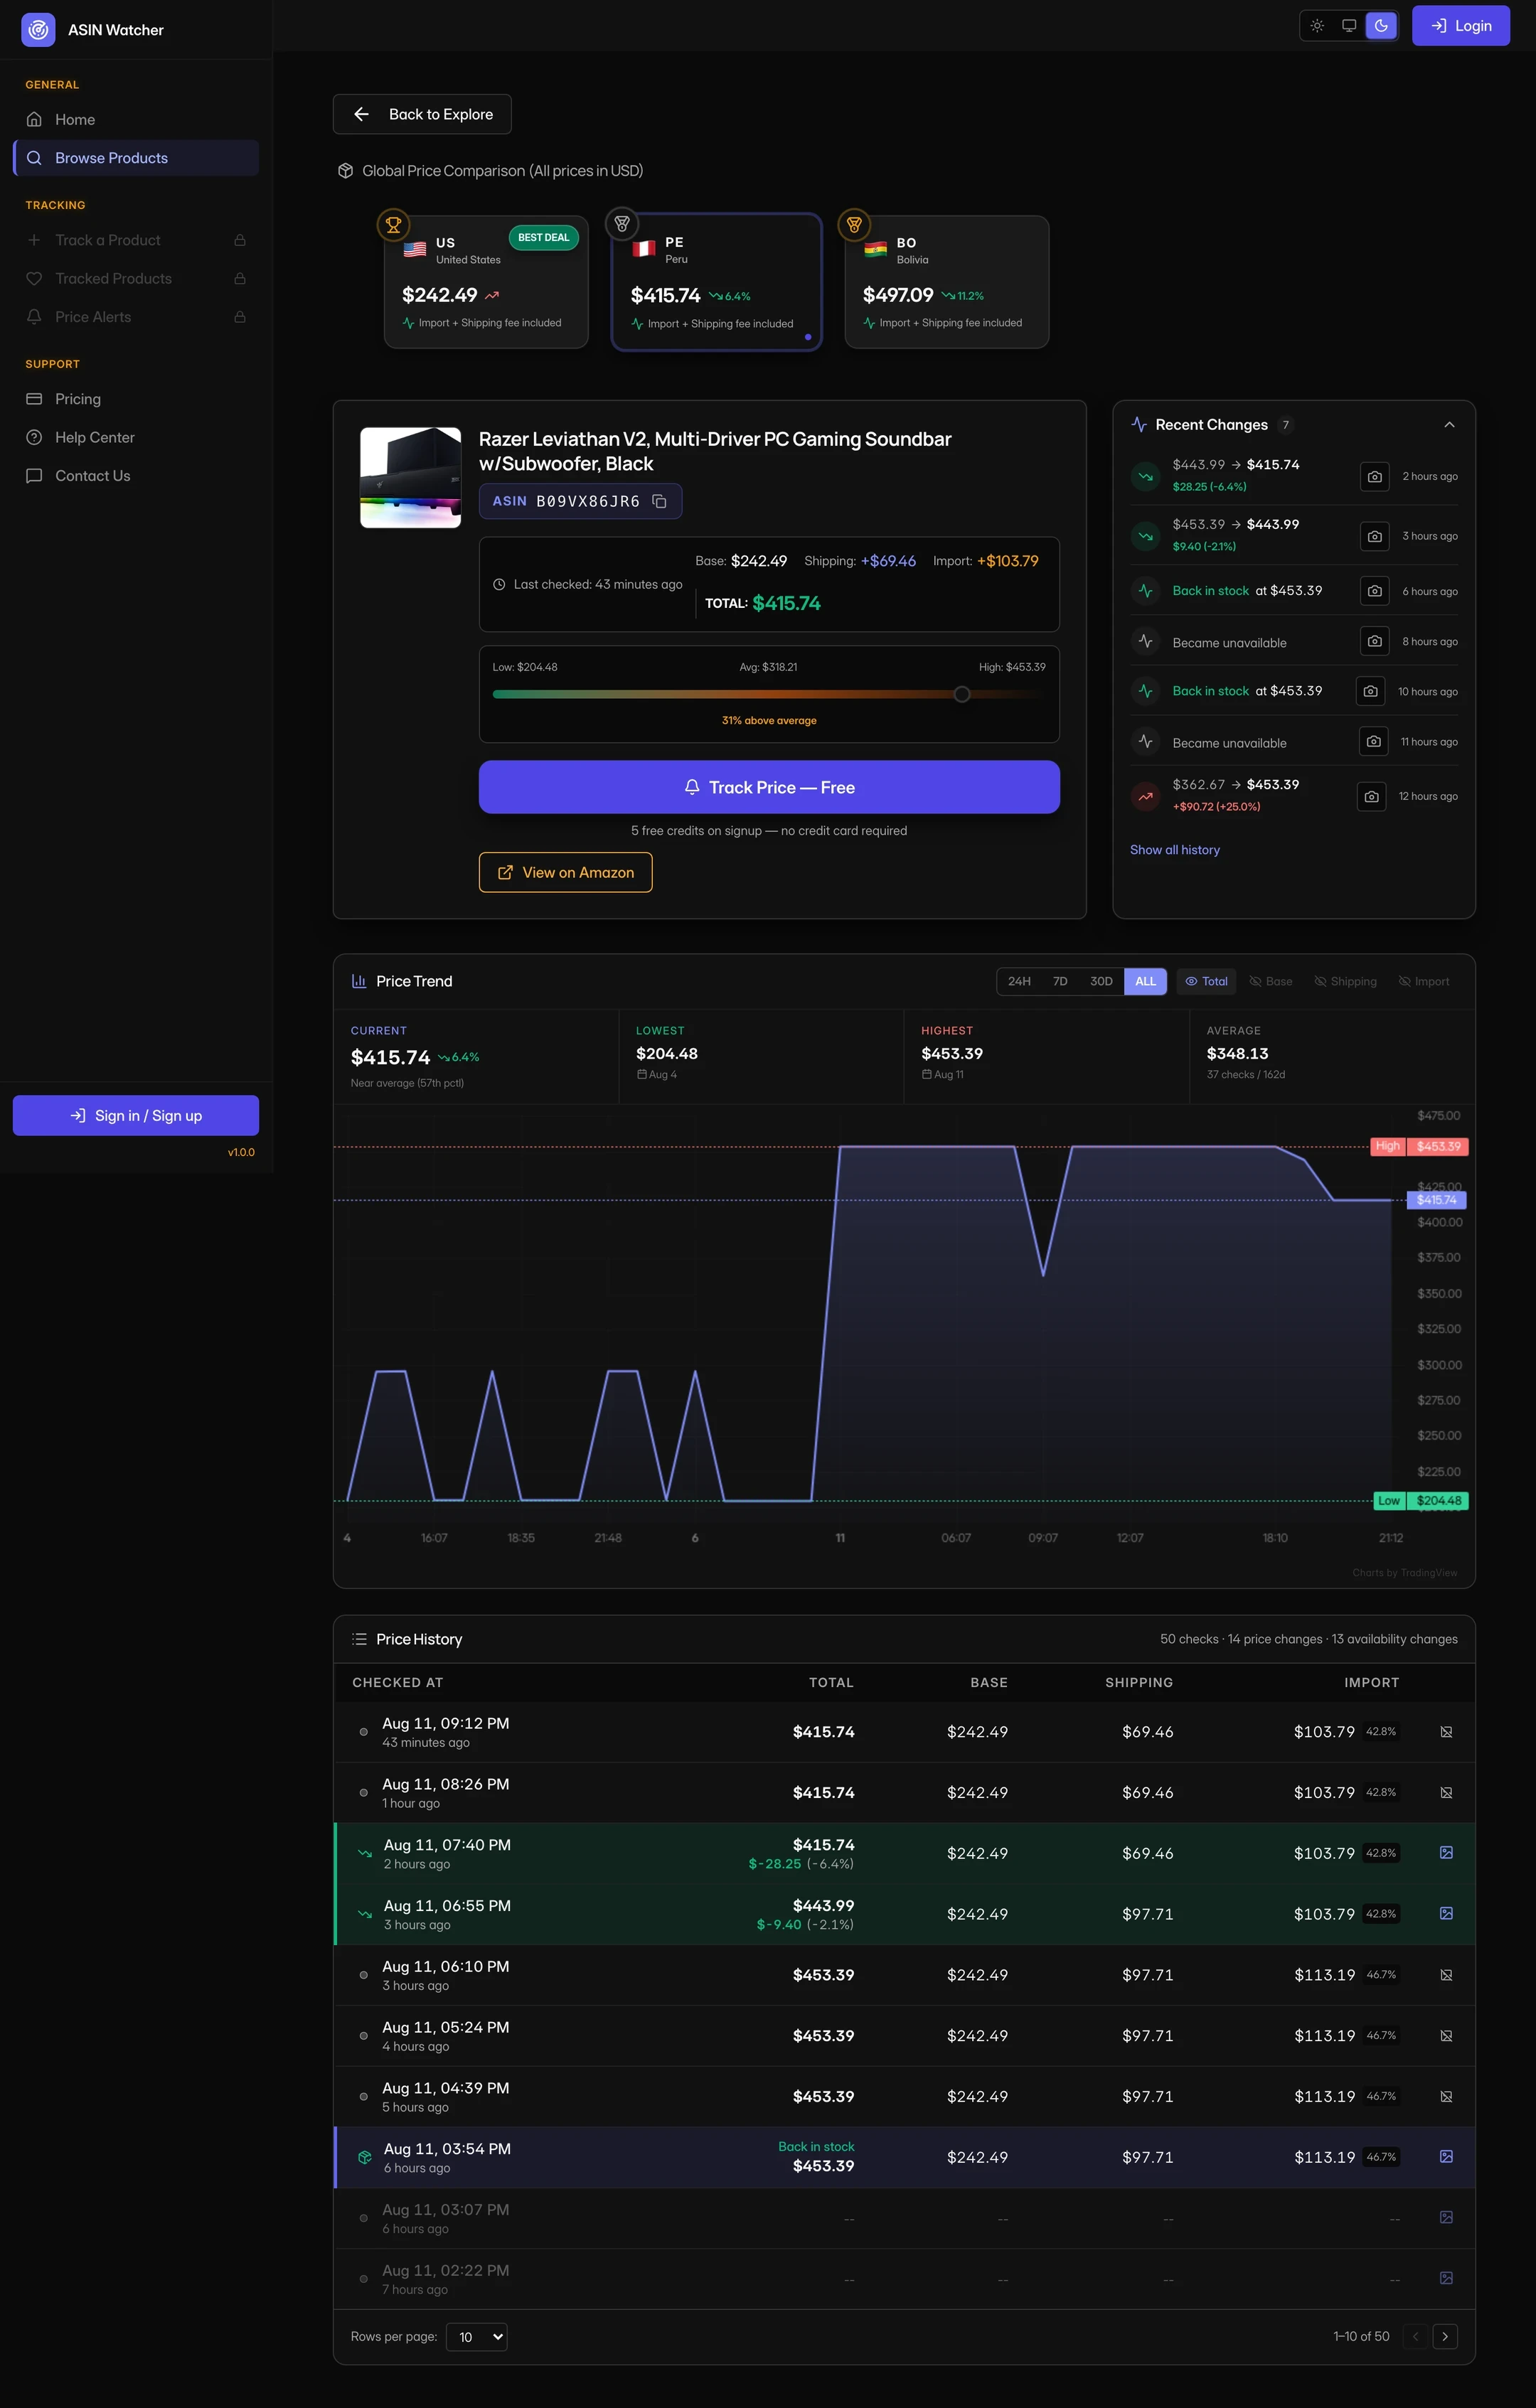
Task: Select the BO Bolivia price card
Action: tap(947, 282)
